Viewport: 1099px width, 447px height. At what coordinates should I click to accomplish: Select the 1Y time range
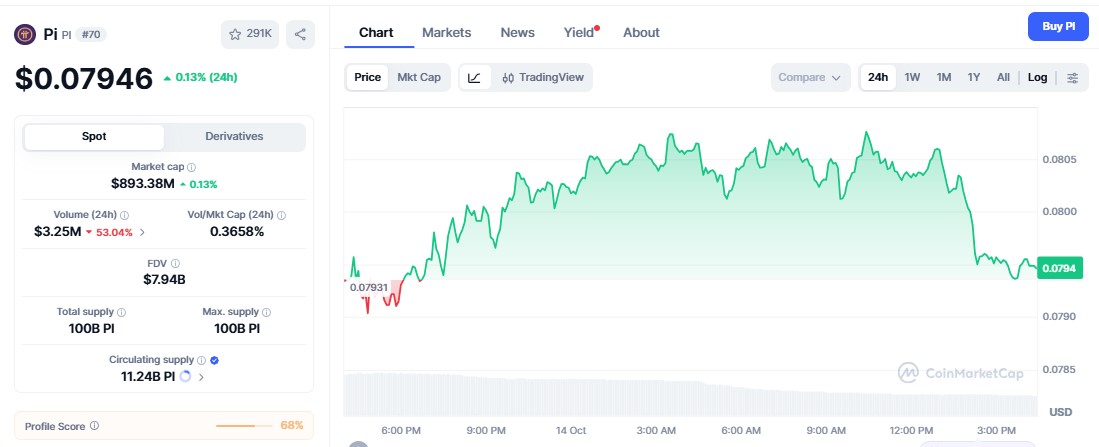click(974, 78)
